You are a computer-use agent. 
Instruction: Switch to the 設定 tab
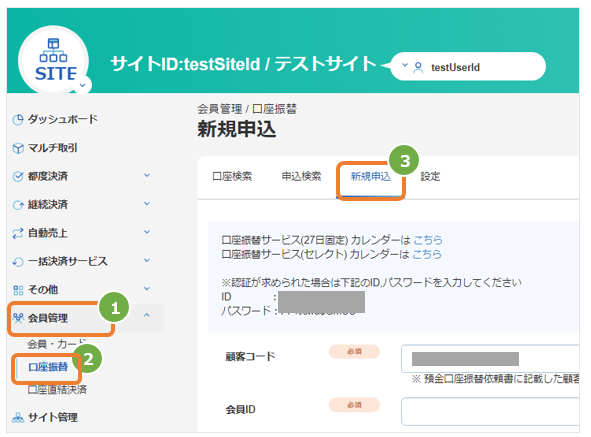click(x=430, y=176)
